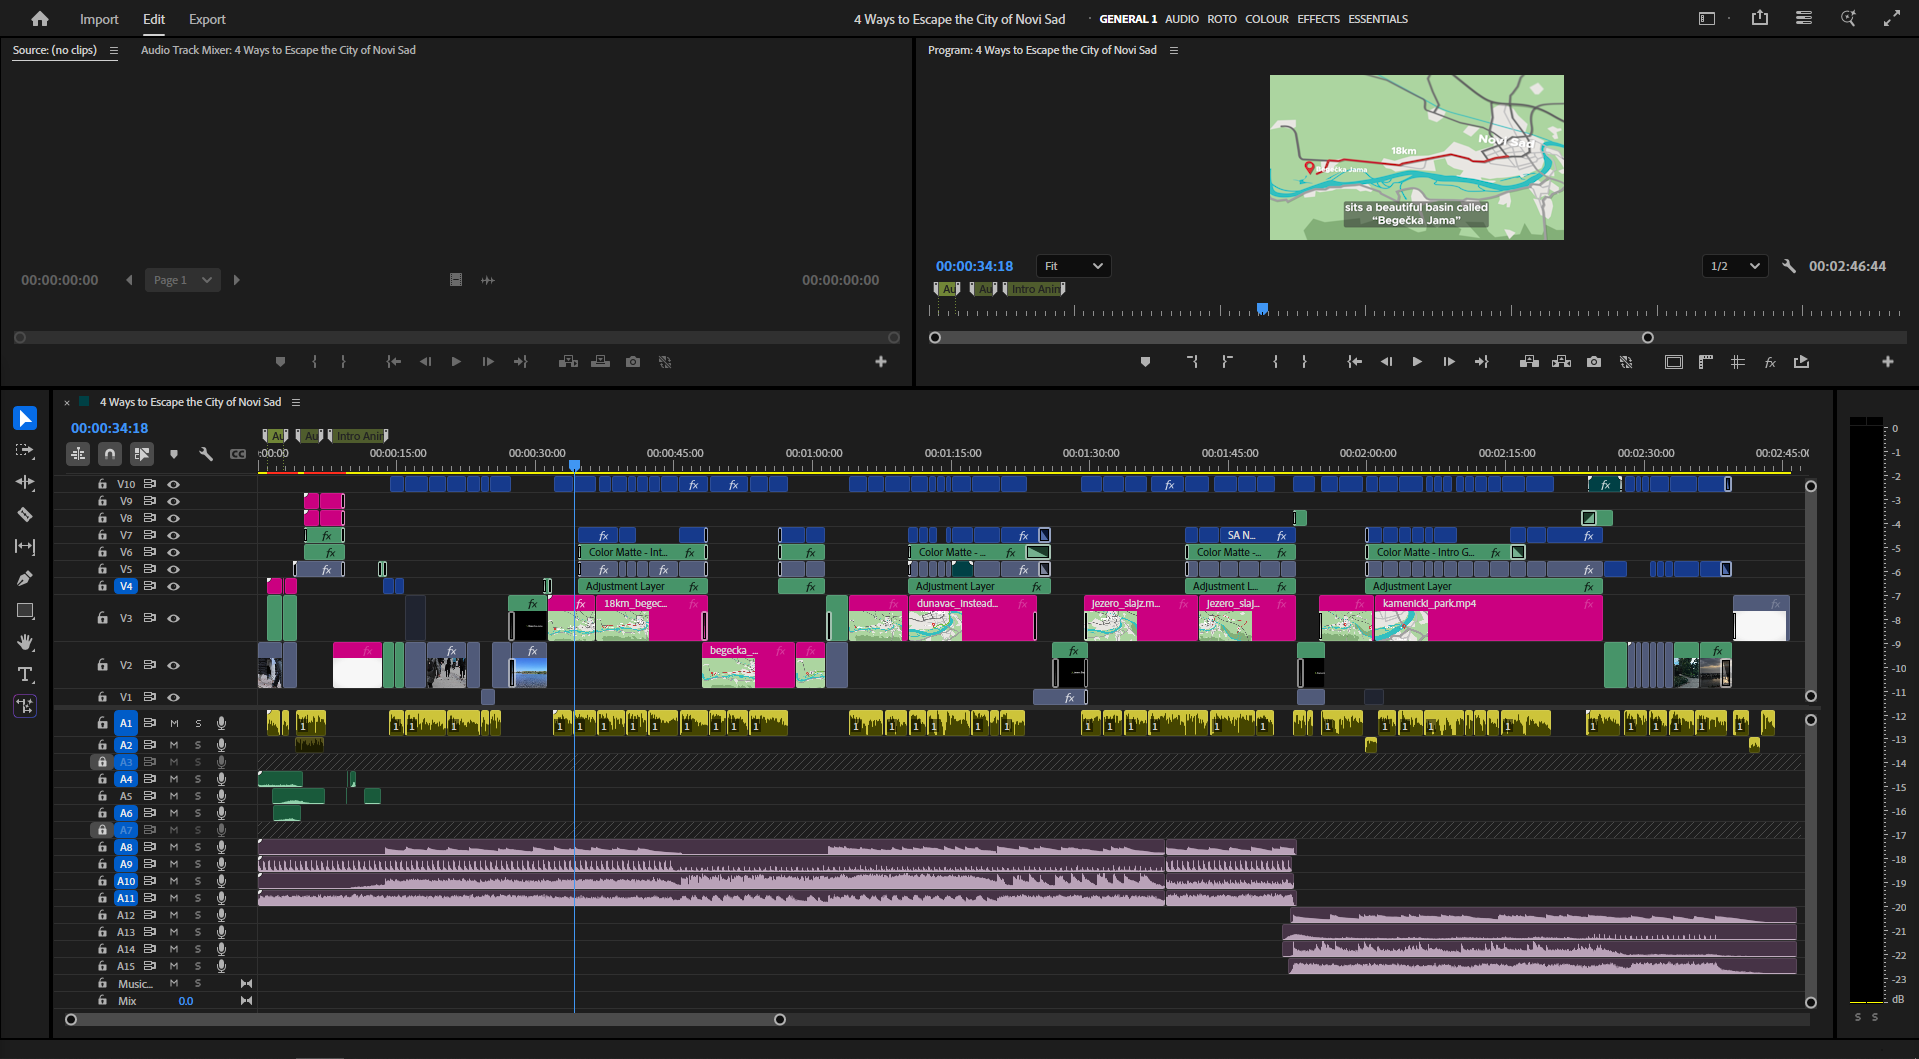1919x1059 pixels.
Task: Add a marker in the Program monitor
Action: click(x=1145, y=362)
